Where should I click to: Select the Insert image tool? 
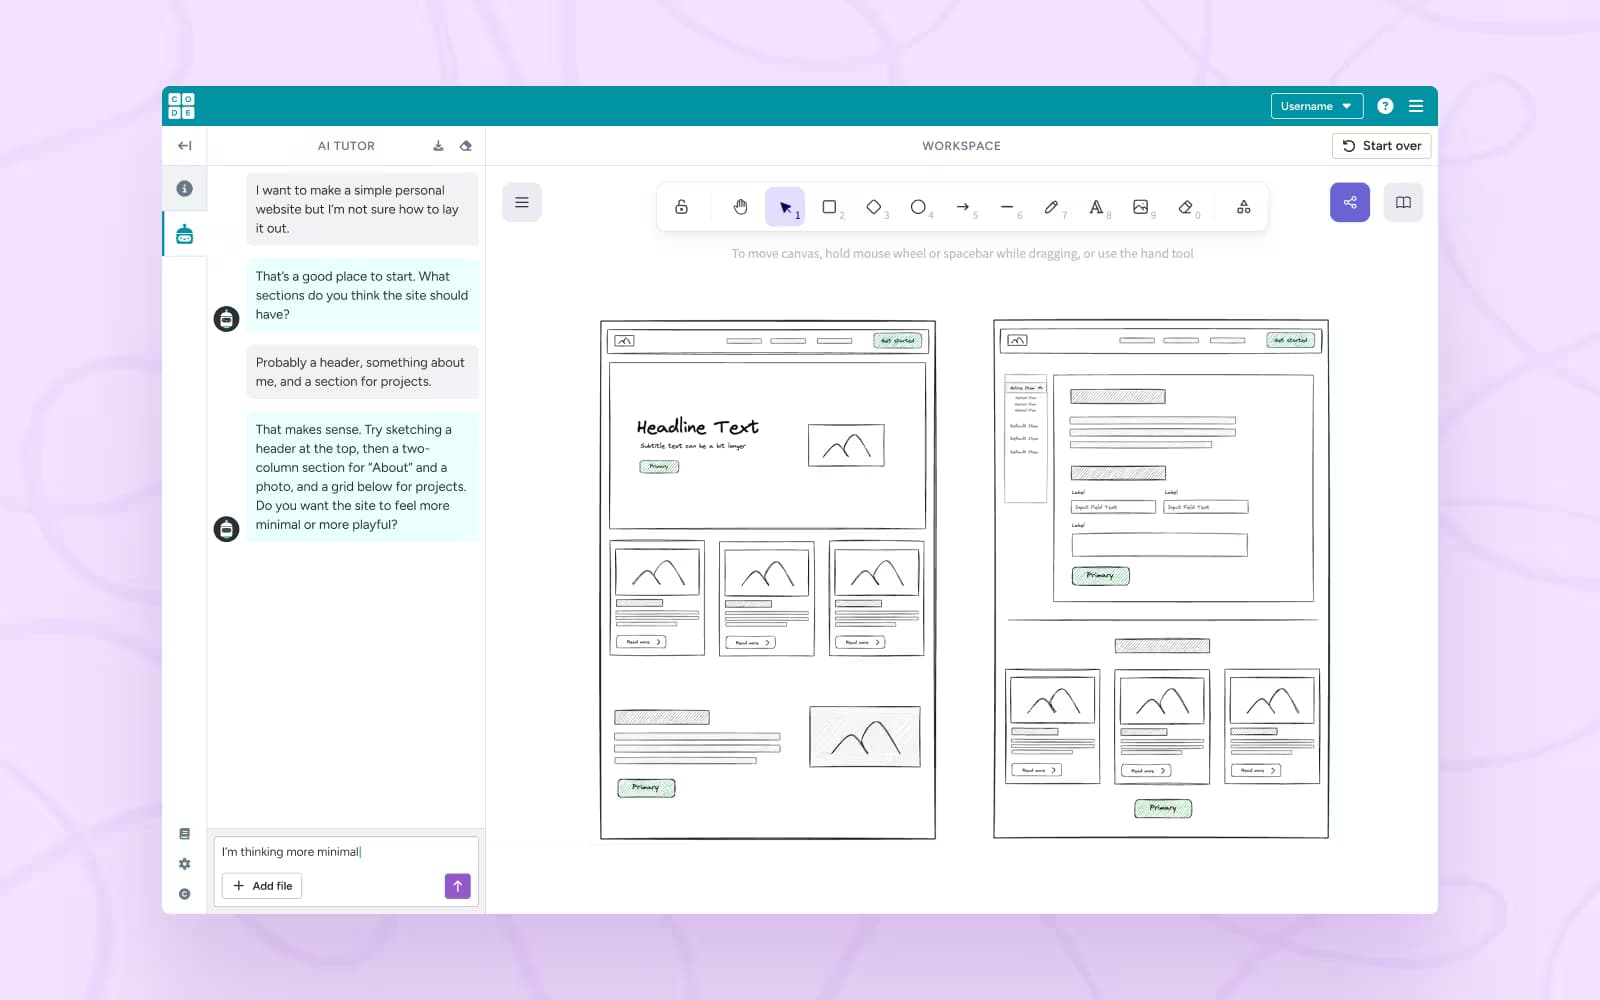click(x=1140, y=207)
